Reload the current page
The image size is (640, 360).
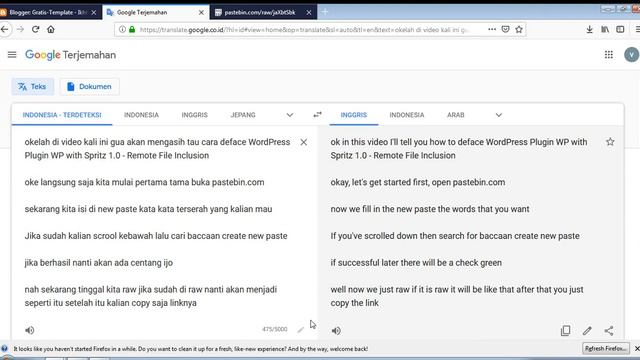pyautogui.click(x=36, y=29)
